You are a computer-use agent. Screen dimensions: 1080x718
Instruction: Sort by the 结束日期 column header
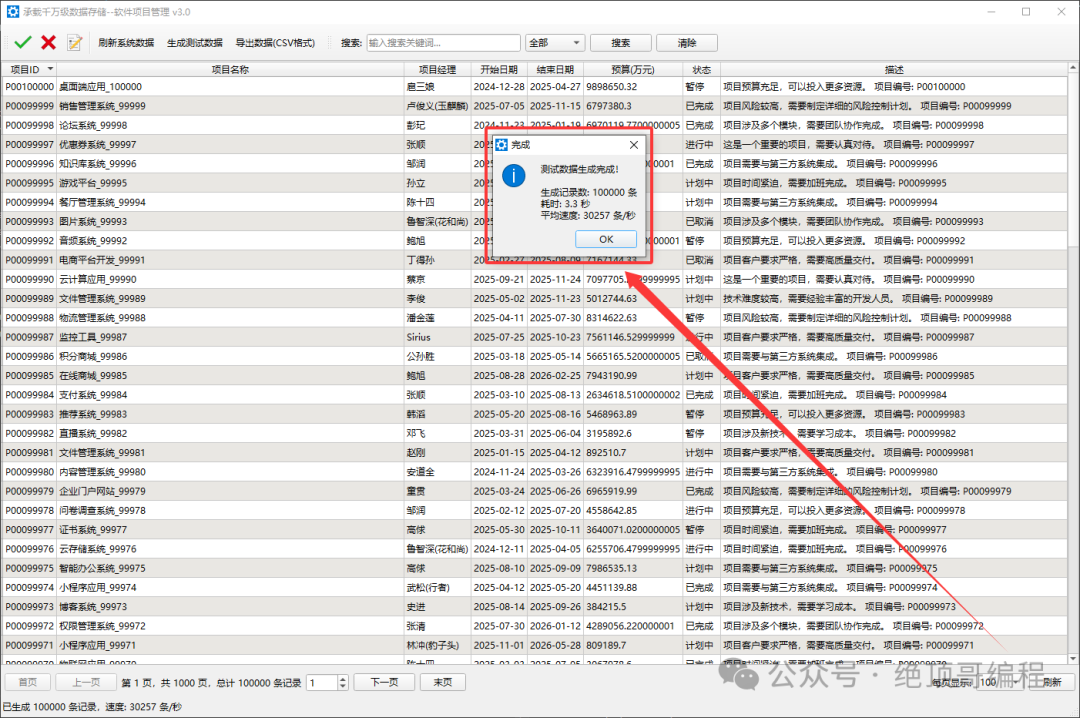pos(556,70)
